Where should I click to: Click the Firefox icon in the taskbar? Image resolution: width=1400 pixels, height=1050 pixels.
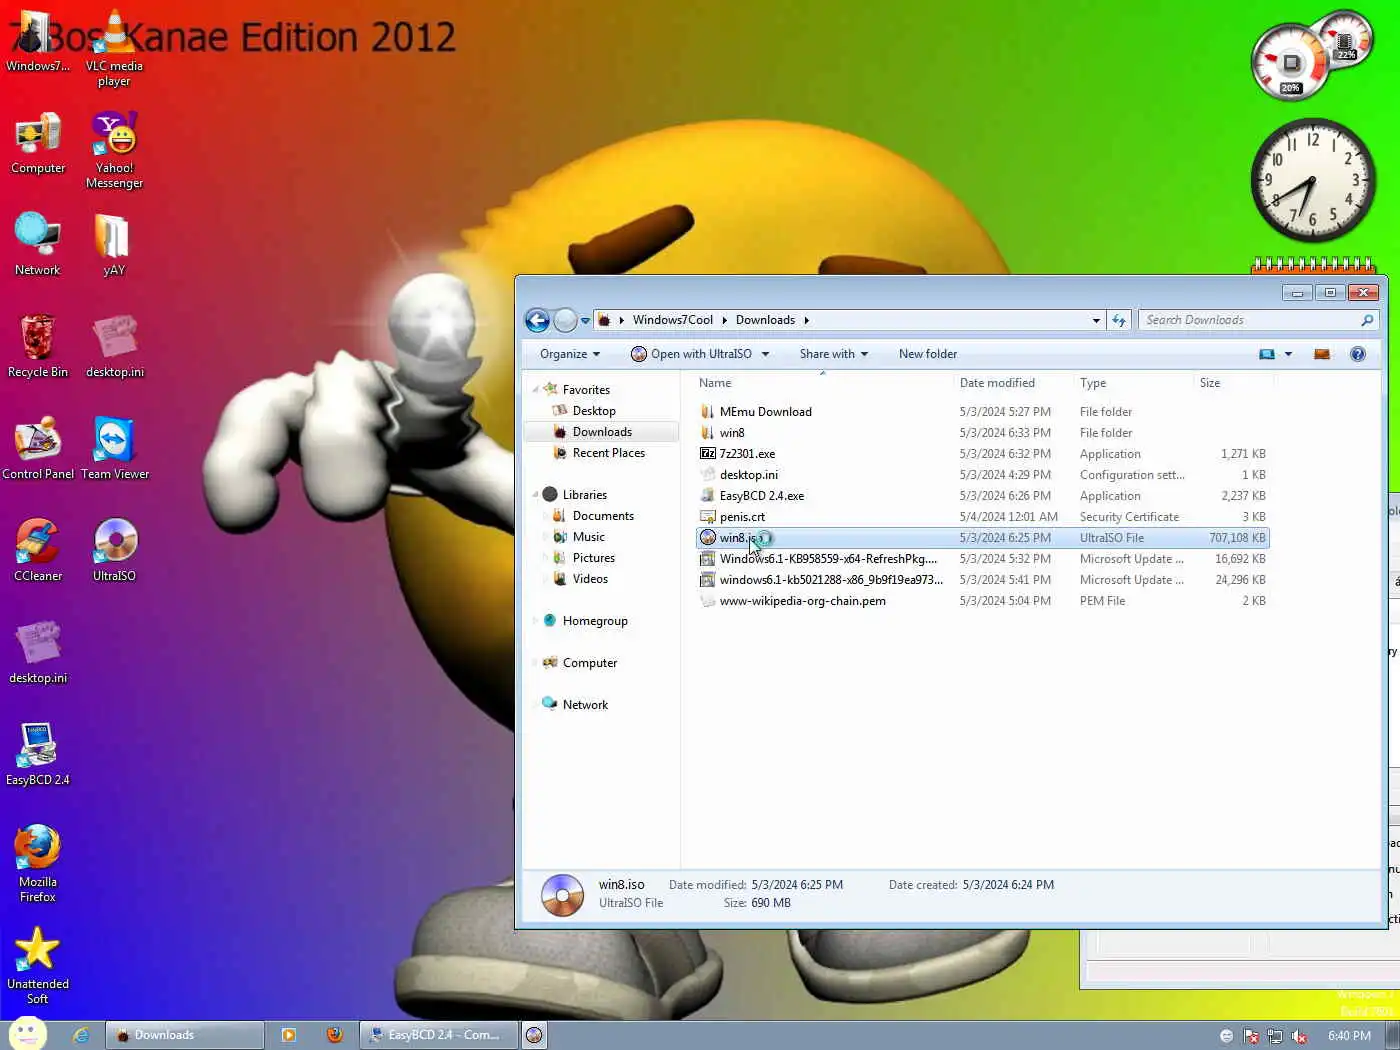[334, 1035]
